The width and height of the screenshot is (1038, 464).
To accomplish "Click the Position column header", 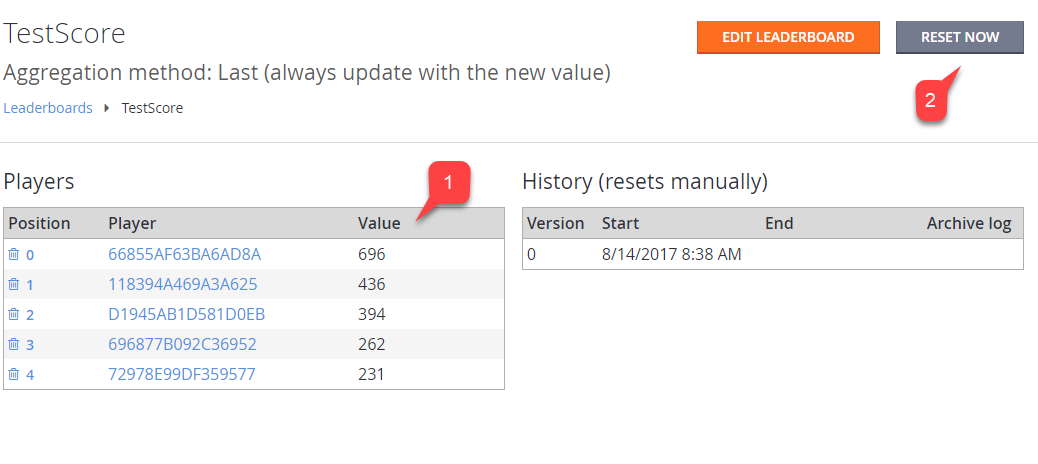I will 39,224.
